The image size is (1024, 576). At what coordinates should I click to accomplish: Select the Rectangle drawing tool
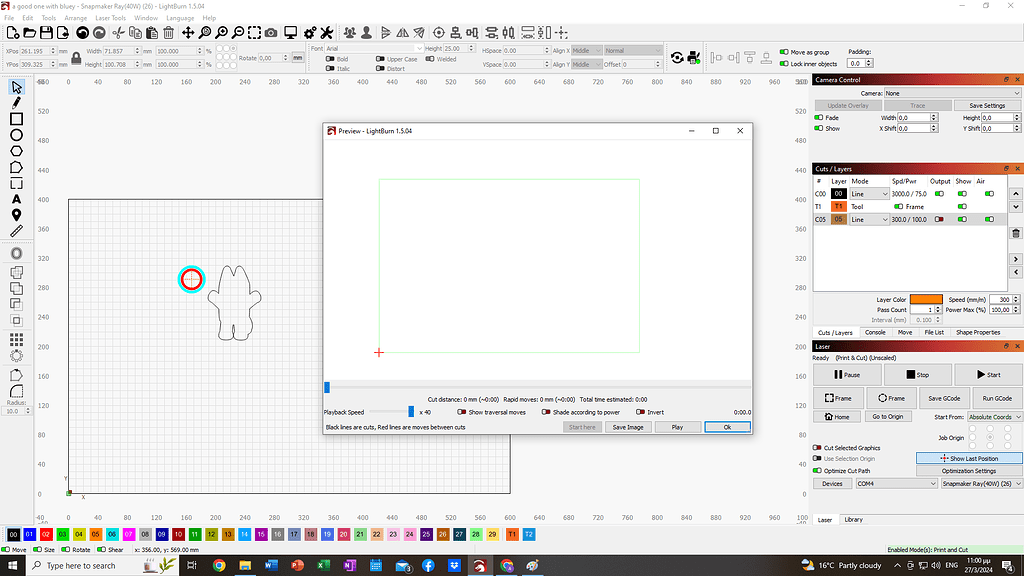point(14,119)
